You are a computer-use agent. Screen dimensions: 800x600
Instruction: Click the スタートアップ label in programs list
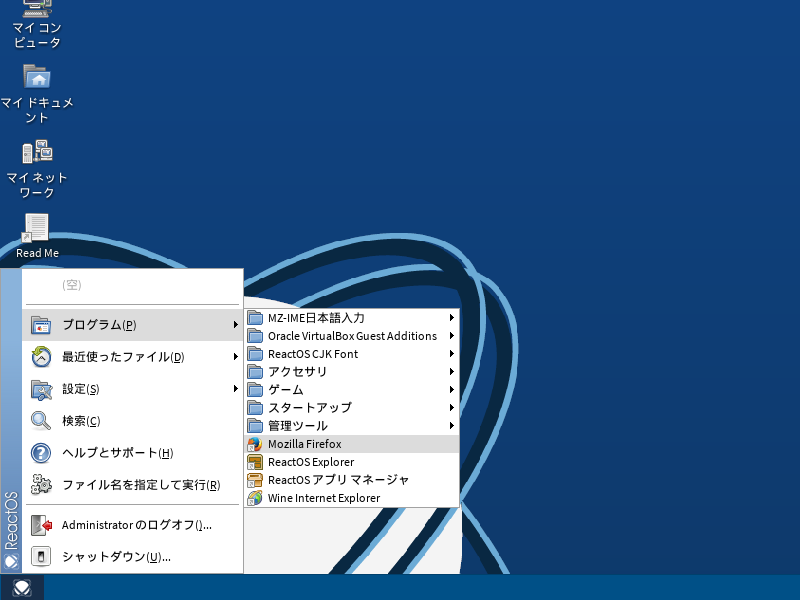(x=310, y=408)
